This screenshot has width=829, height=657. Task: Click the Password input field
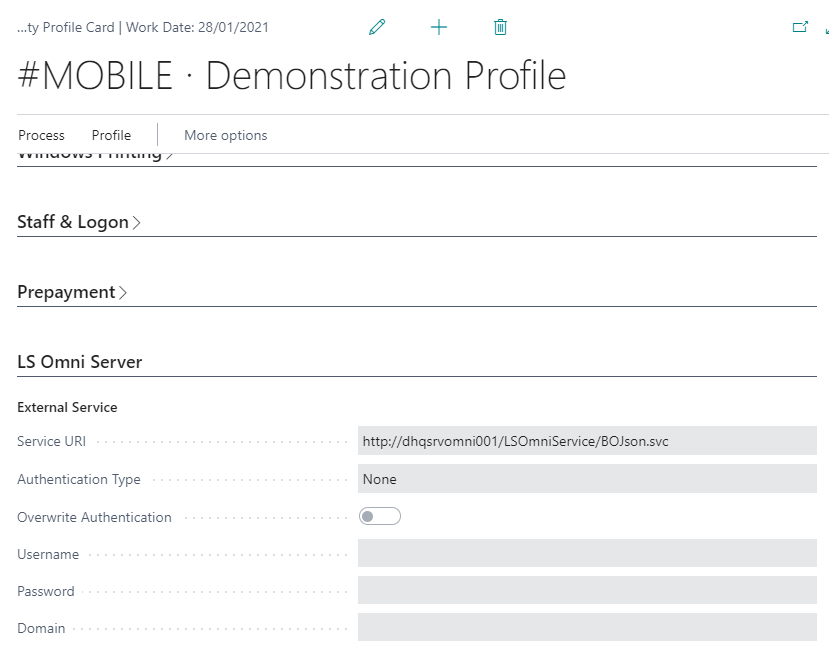pyautogui.click(x=587, y=591)
